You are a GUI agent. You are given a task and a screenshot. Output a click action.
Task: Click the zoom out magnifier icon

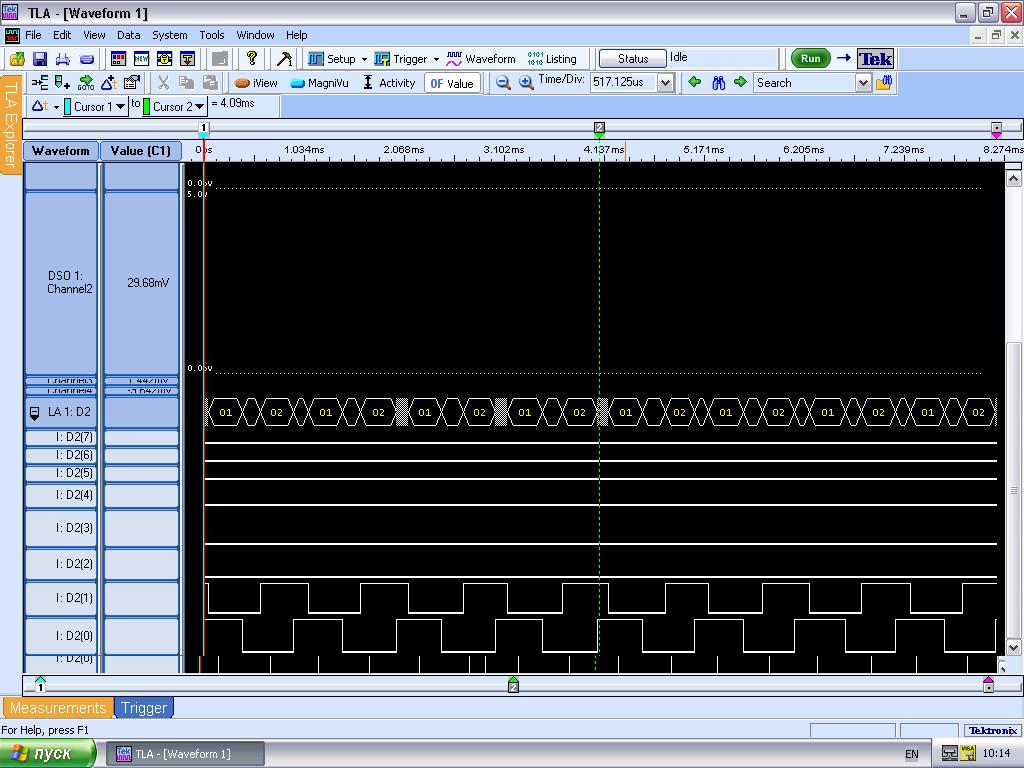[504, 83]
